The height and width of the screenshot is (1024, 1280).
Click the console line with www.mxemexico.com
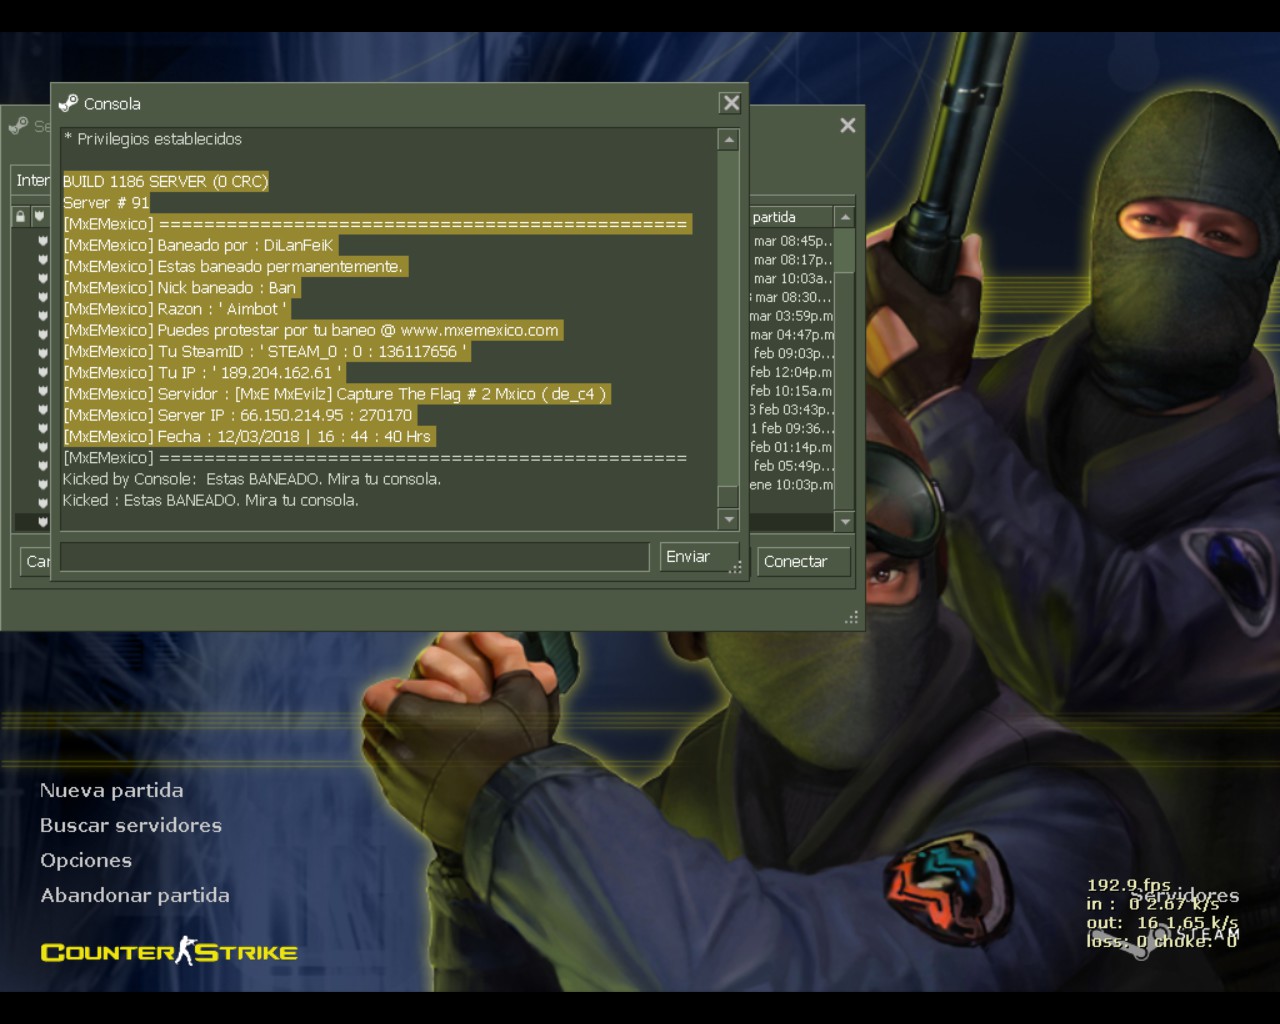pyautogui.click(x=311, y=330)
